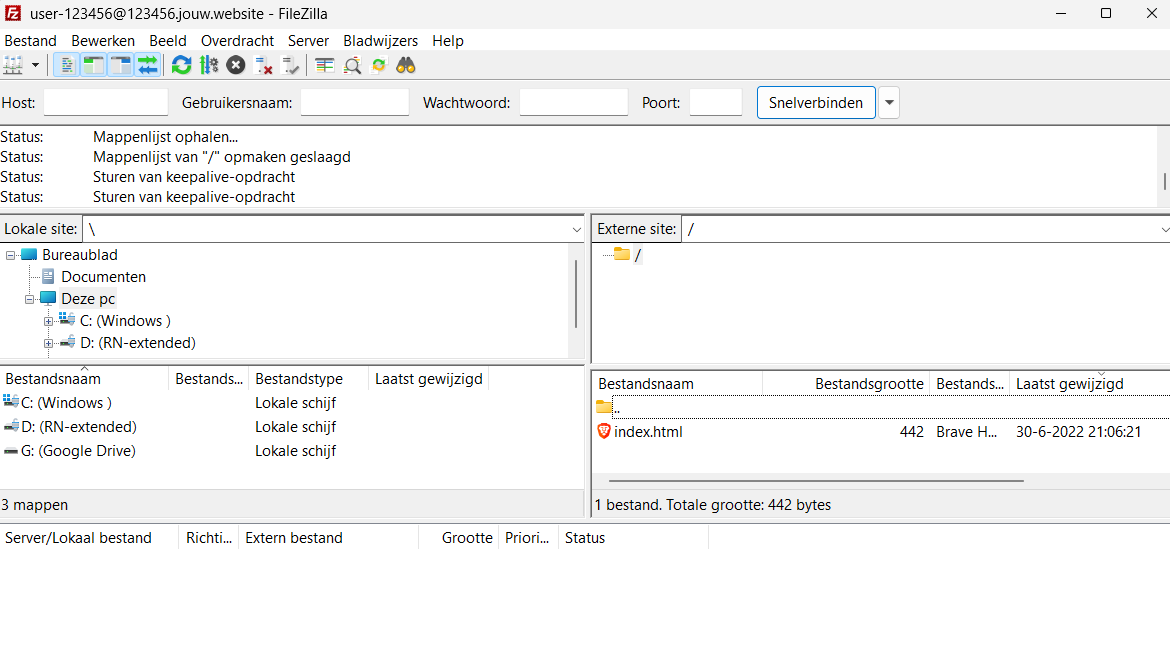
Task: Open the Snelverbinden history dropdown
Action: [x=889, y=103]
